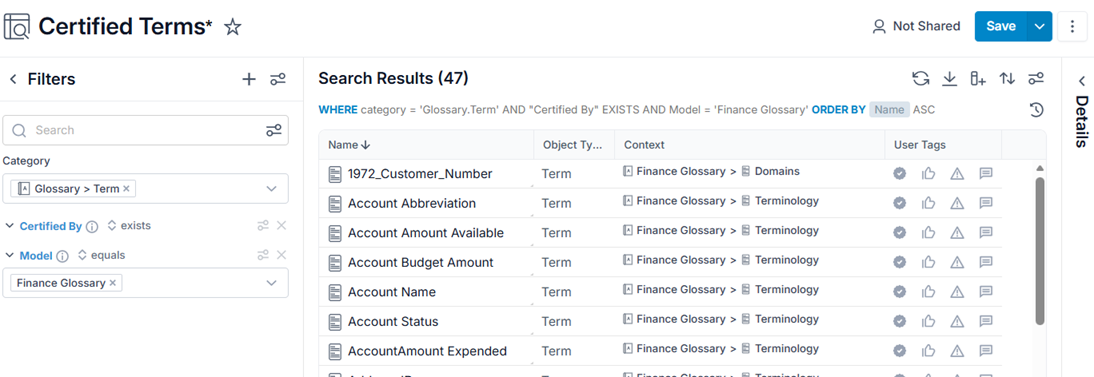This screenshot has height=377, width=1094.
Task: Click the favorite star next to Certified Terms
Action: tap(232, 27)
